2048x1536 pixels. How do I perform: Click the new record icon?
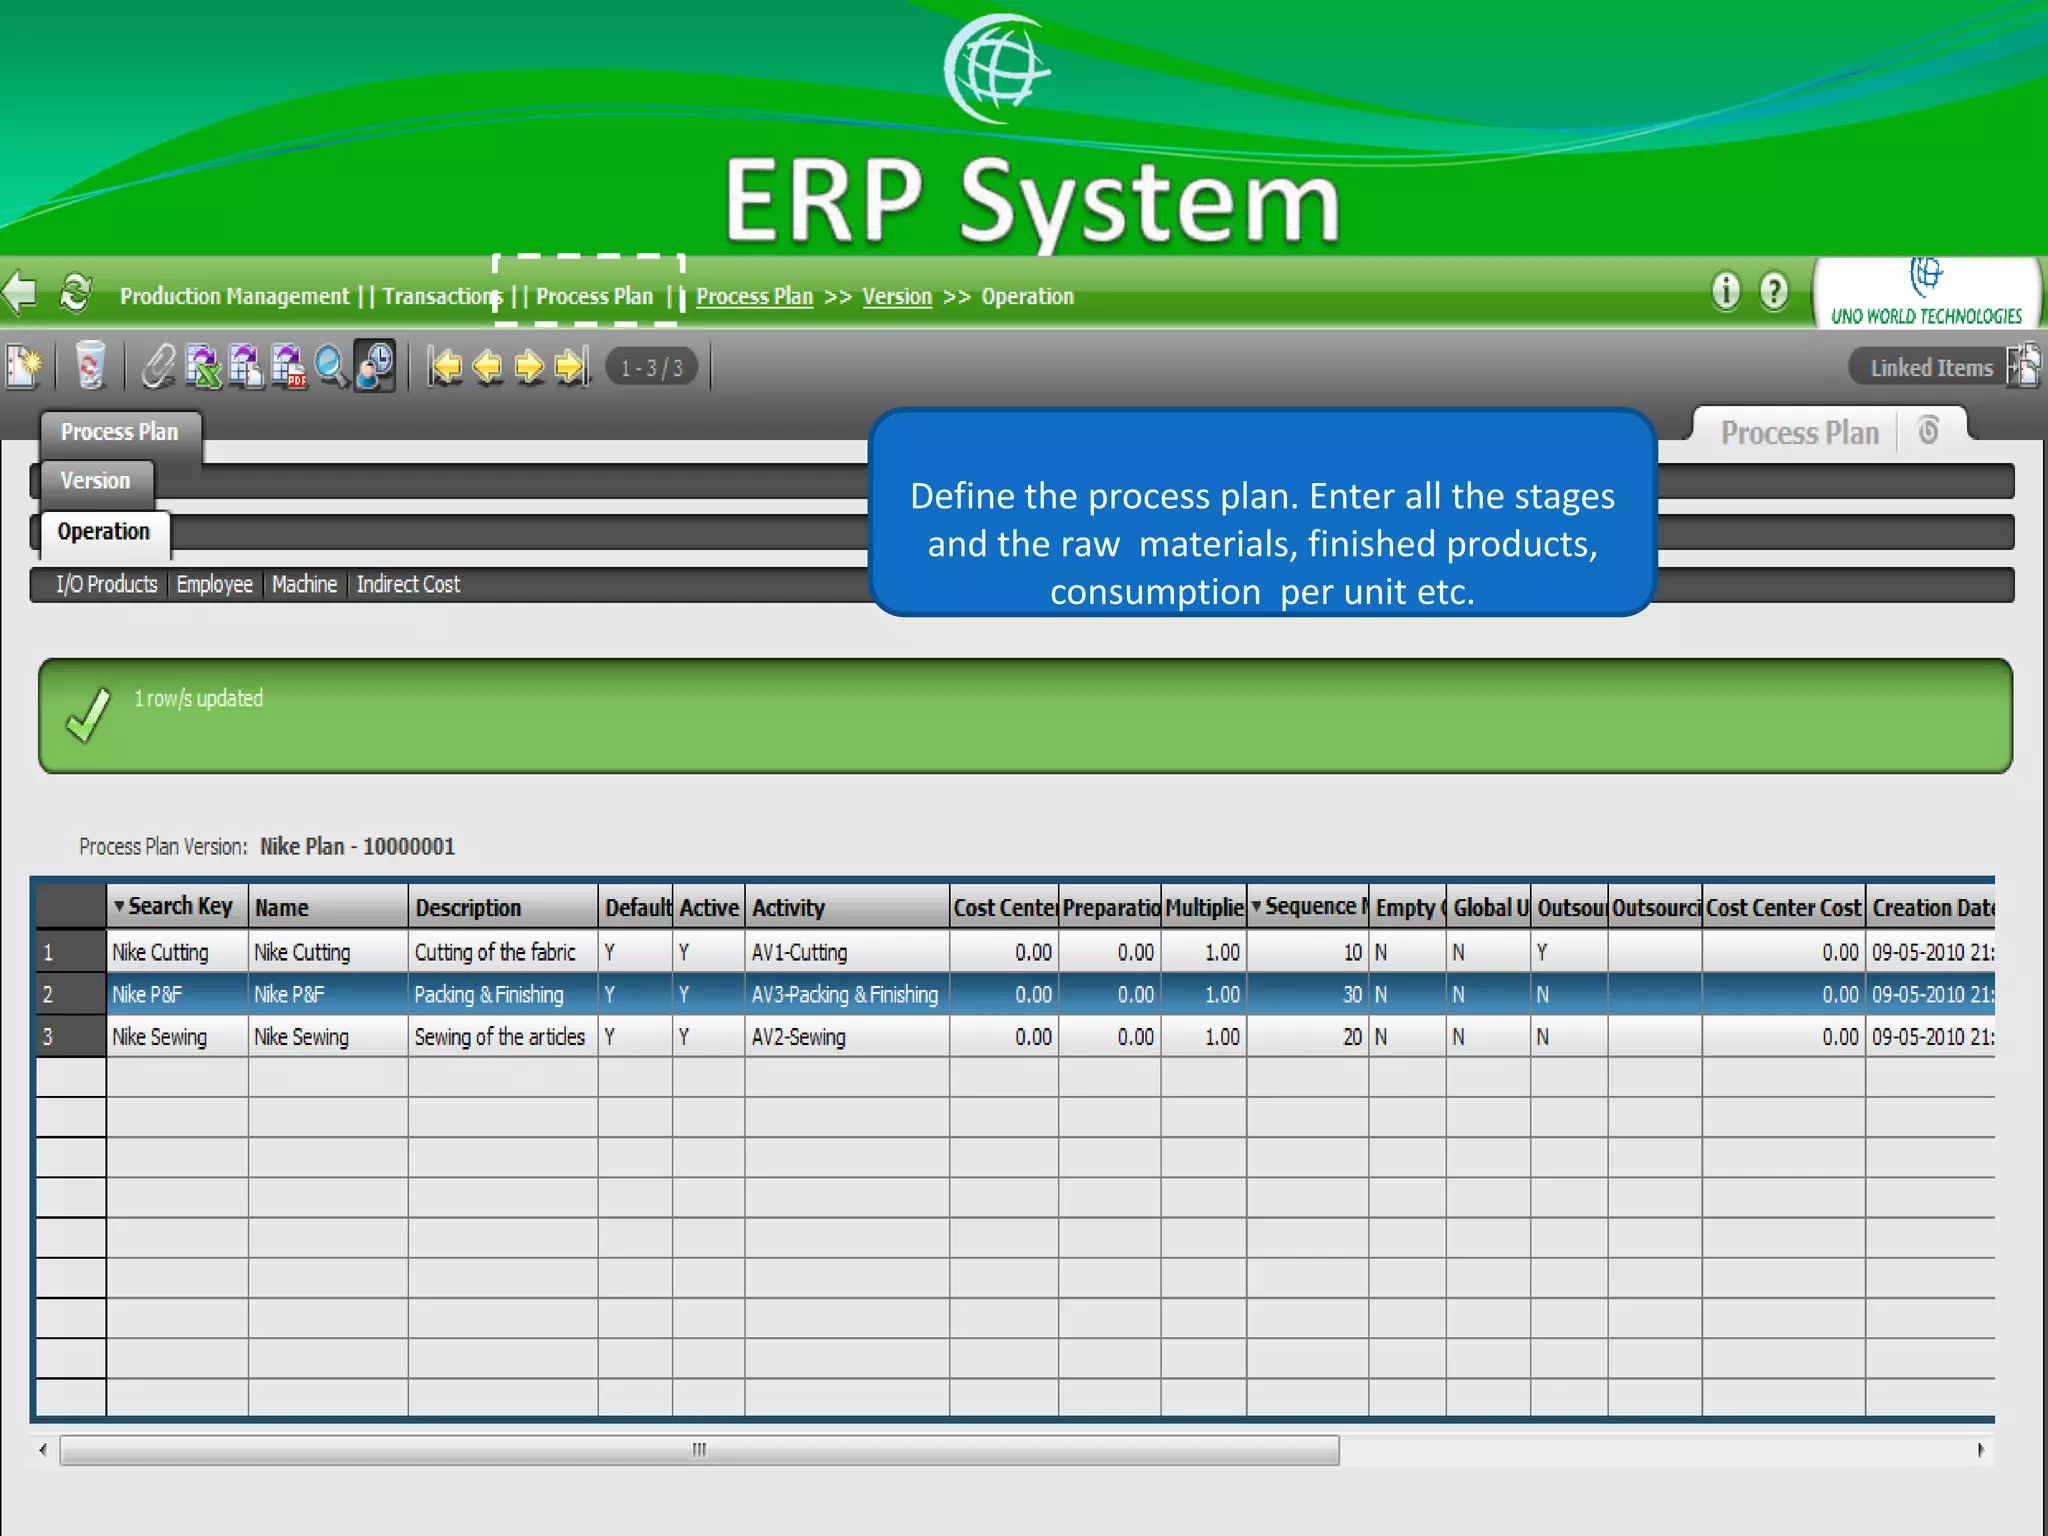point(24,366)
